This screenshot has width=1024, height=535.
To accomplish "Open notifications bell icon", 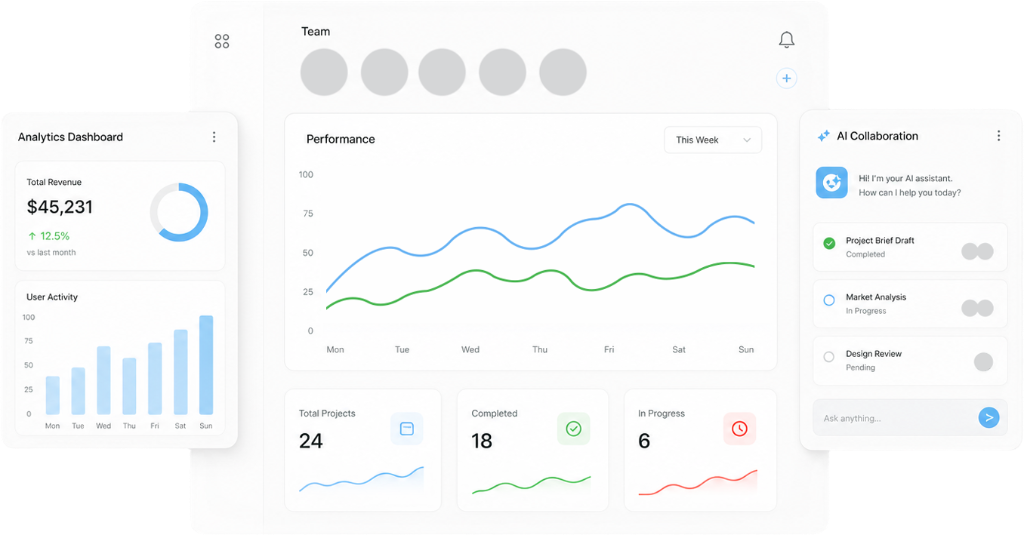I will (x=786, y=40).
